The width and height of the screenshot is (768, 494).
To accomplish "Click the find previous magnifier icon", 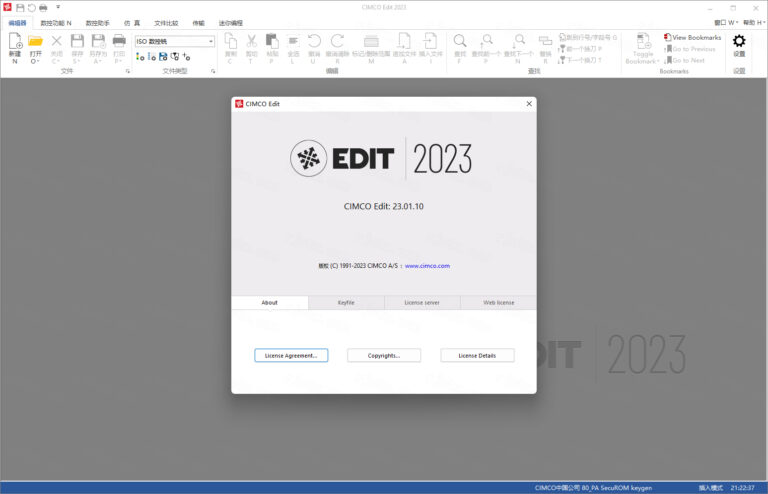I will [486, 41].
